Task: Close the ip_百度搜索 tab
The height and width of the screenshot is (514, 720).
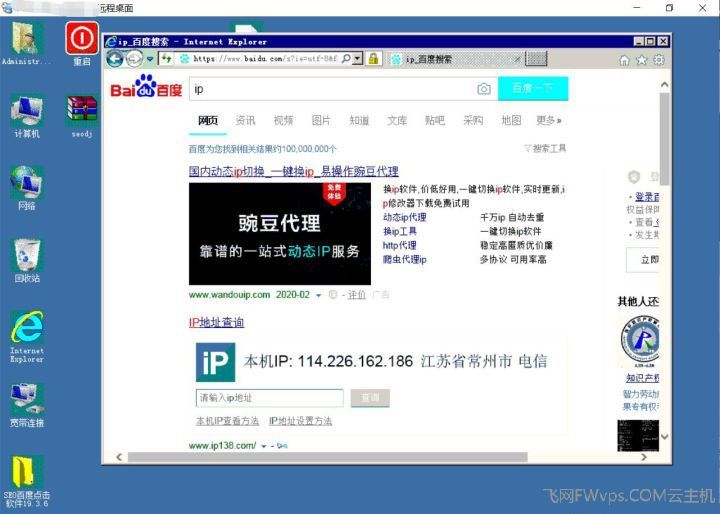Action: click(x=518, y=59)
